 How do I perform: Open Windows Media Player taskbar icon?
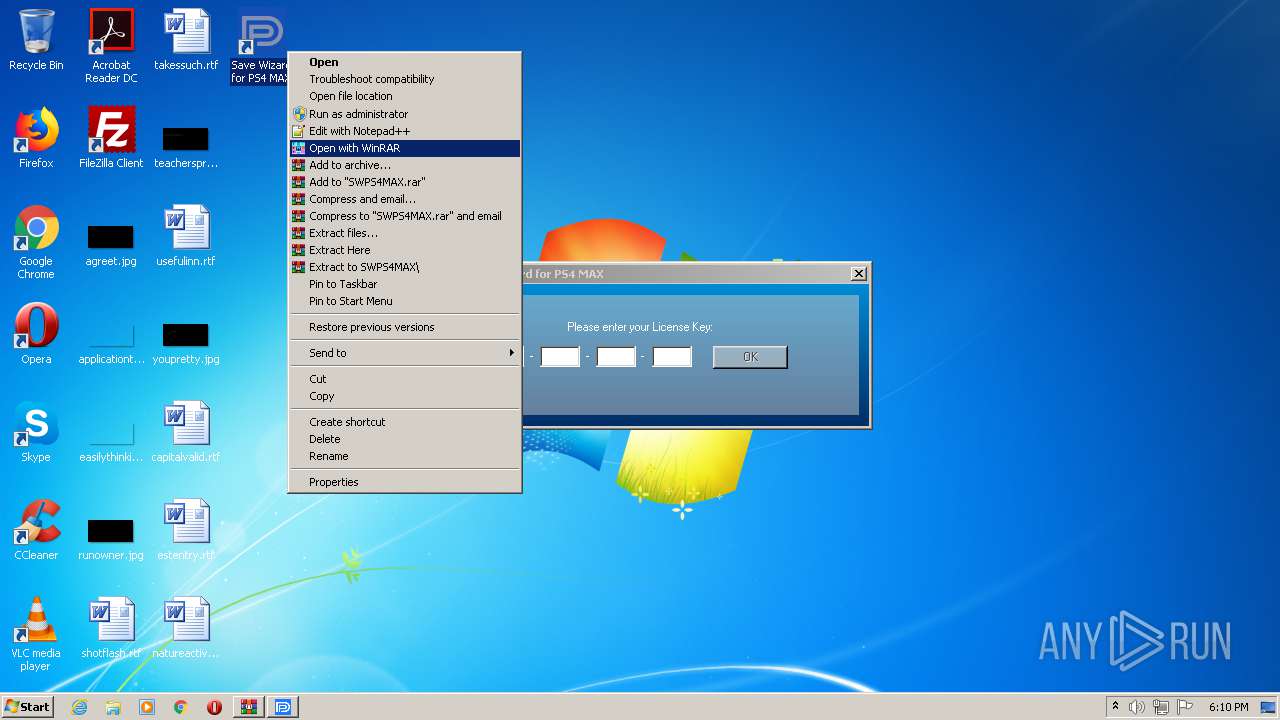[x=147, y=707]
